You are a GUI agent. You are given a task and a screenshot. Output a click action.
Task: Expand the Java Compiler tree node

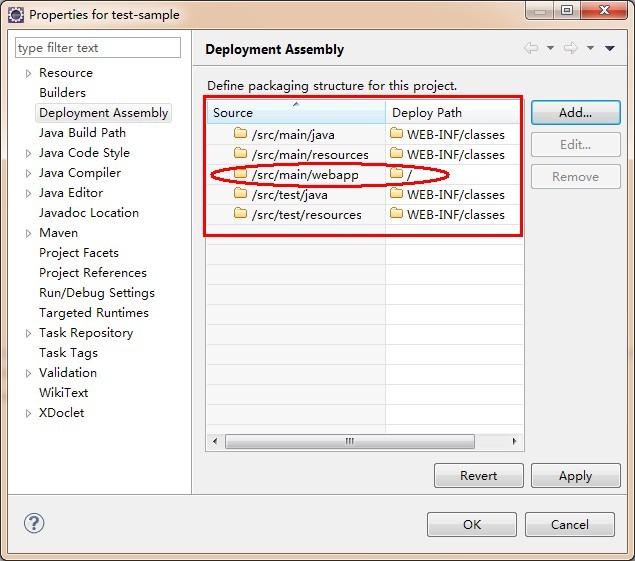click(28, 173)
